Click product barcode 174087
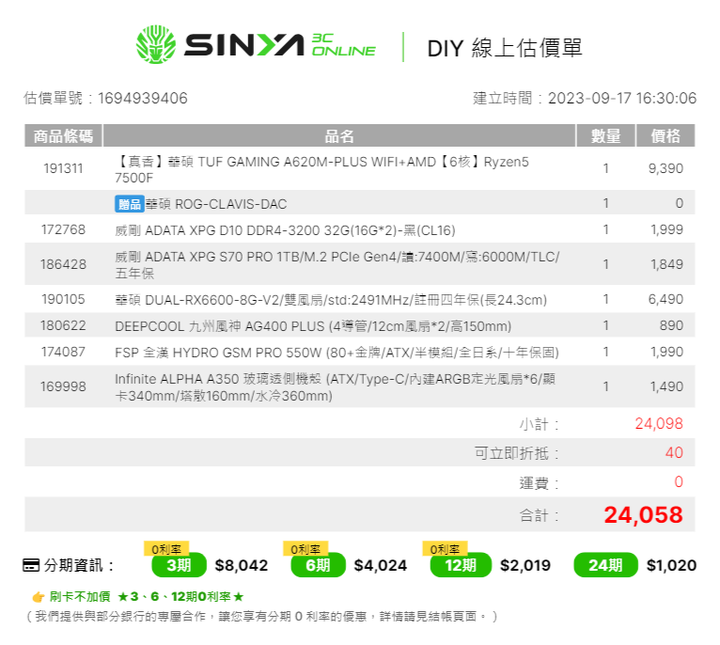The image size is (720, 645). (63, 352)
